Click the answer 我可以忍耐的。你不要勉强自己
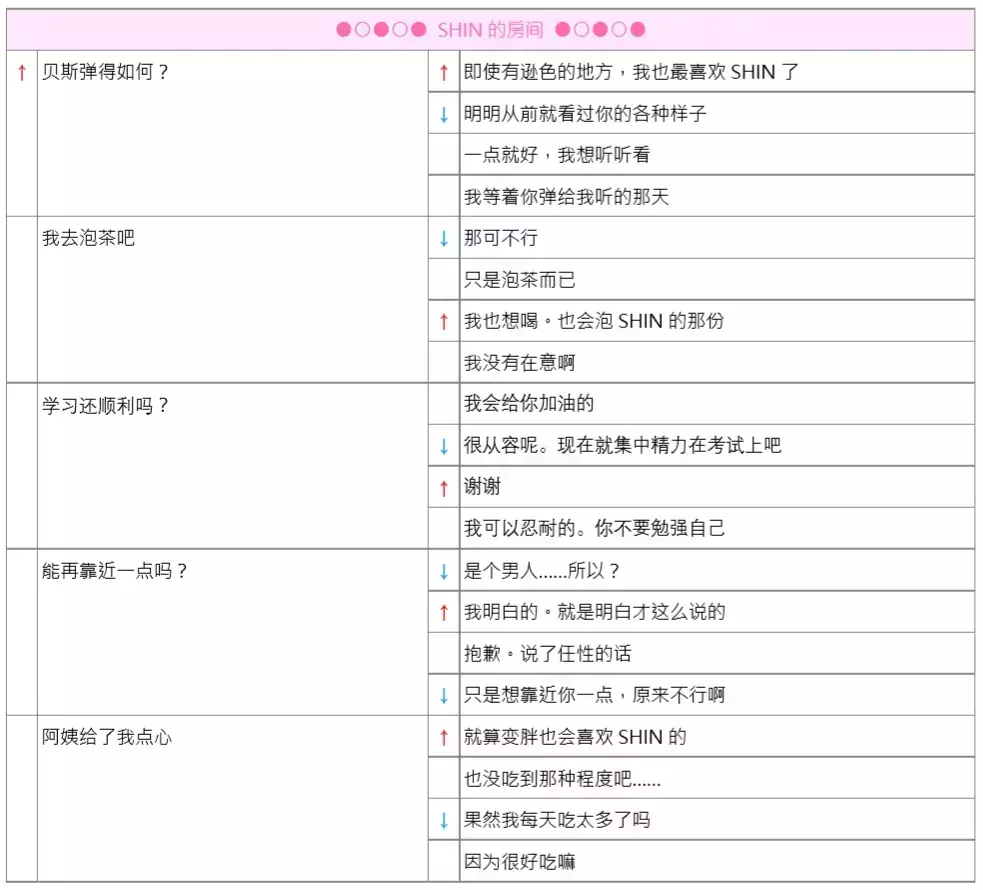Image resolution: width=983 pixels, height=890 pixels. coord(594,528)
